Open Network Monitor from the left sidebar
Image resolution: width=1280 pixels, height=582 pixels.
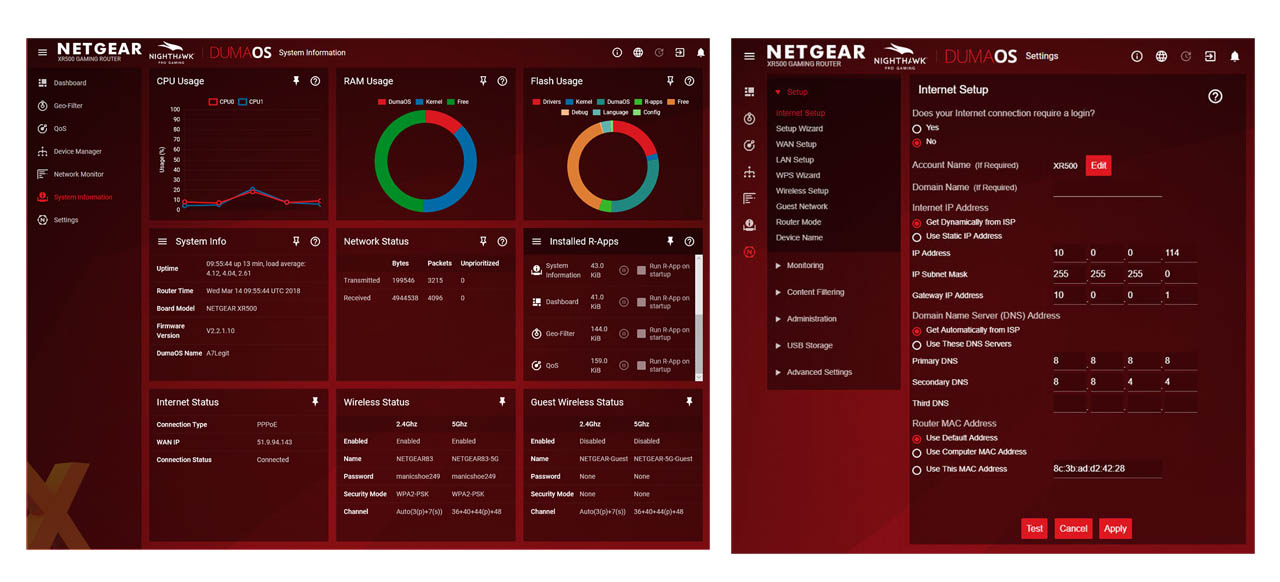79,174
